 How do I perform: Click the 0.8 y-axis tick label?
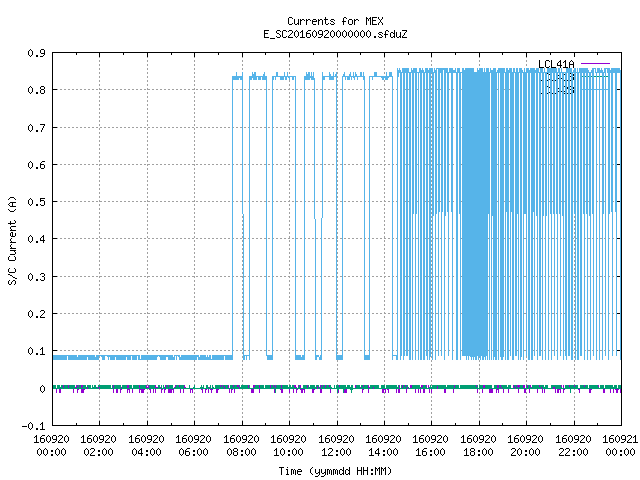click(36, 90)
